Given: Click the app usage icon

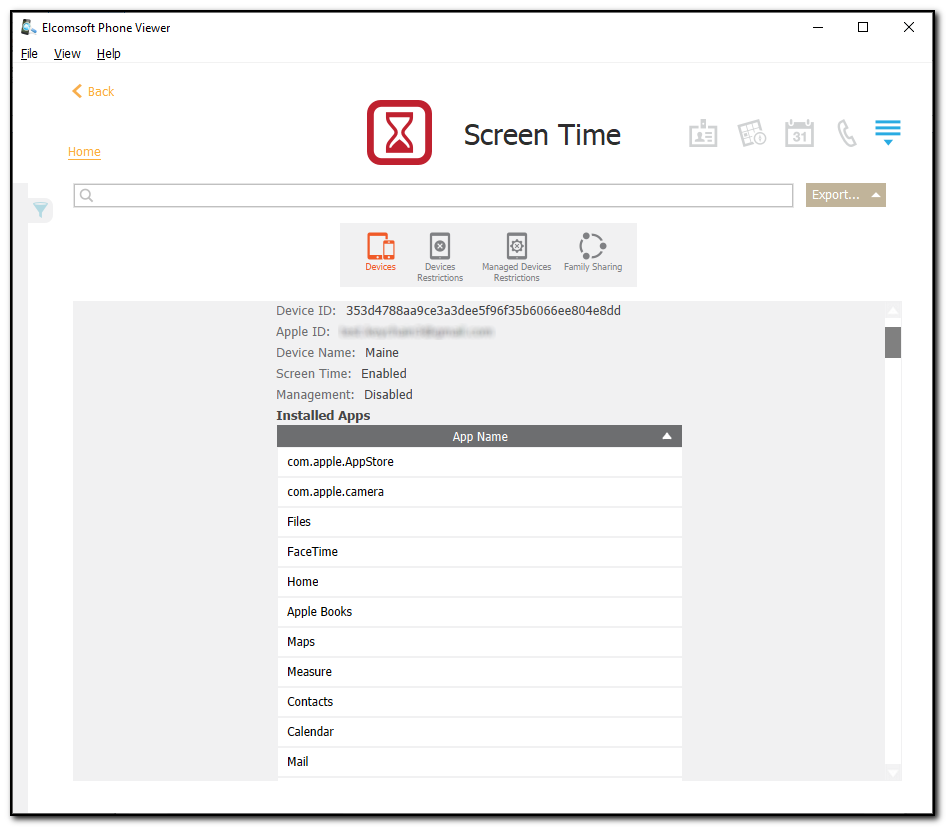Looking at the screenshot, I should [751, 132].
